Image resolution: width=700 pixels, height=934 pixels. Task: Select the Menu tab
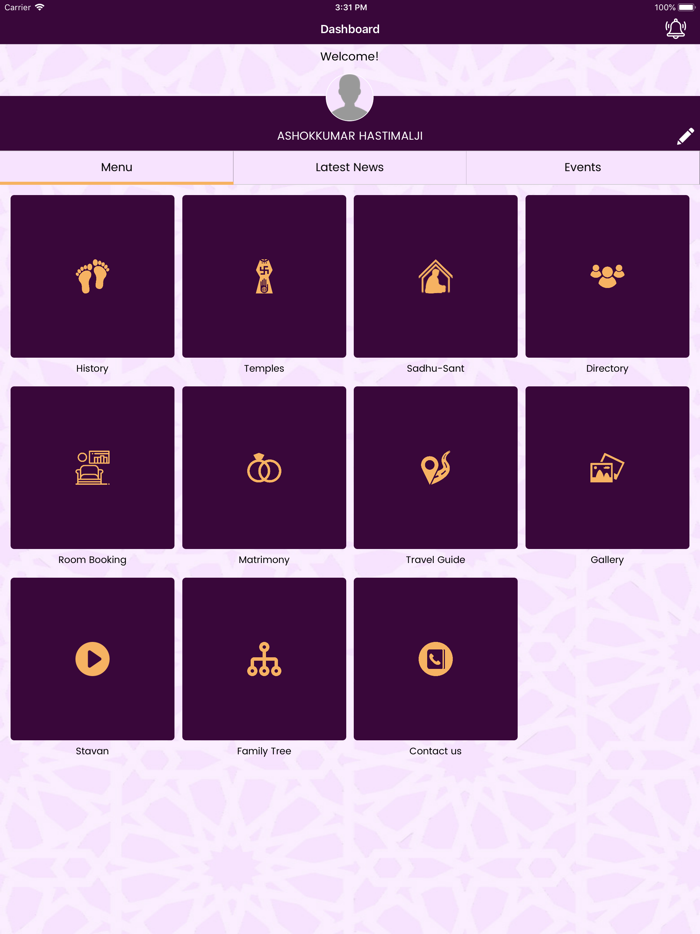tap(116, 167)
